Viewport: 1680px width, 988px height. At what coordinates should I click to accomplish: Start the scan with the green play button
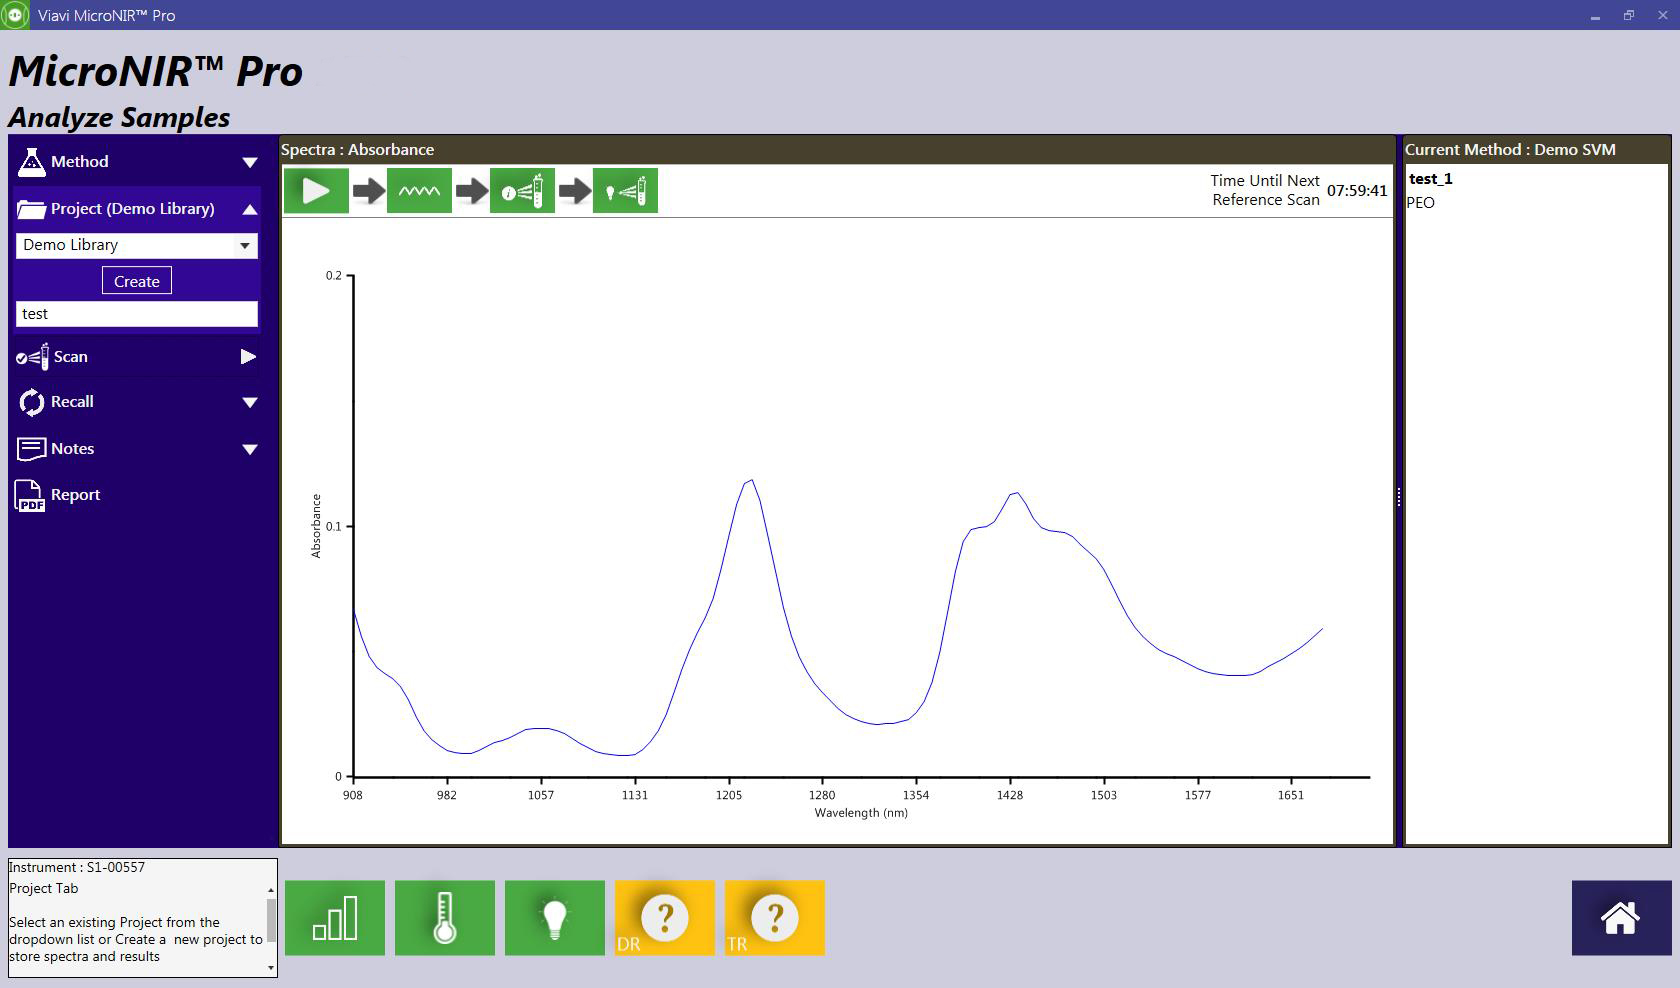pos(316,190)
